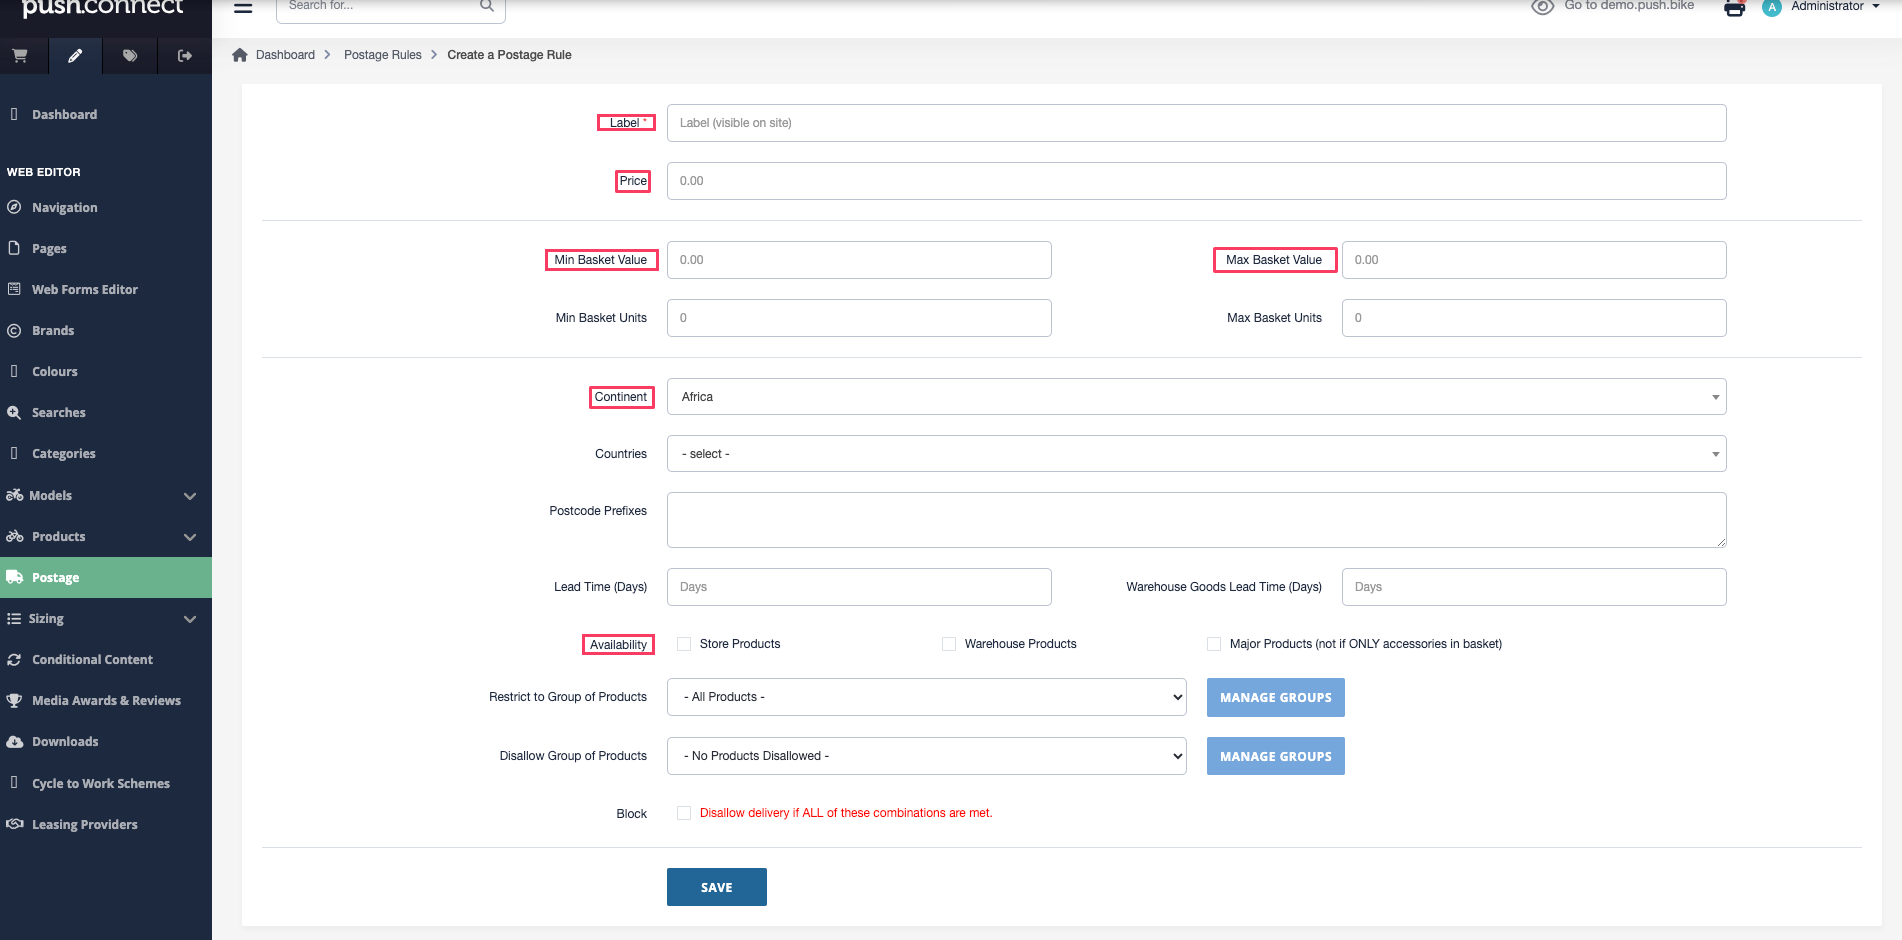
Task: Click the Save button
Action: point(716,887)
